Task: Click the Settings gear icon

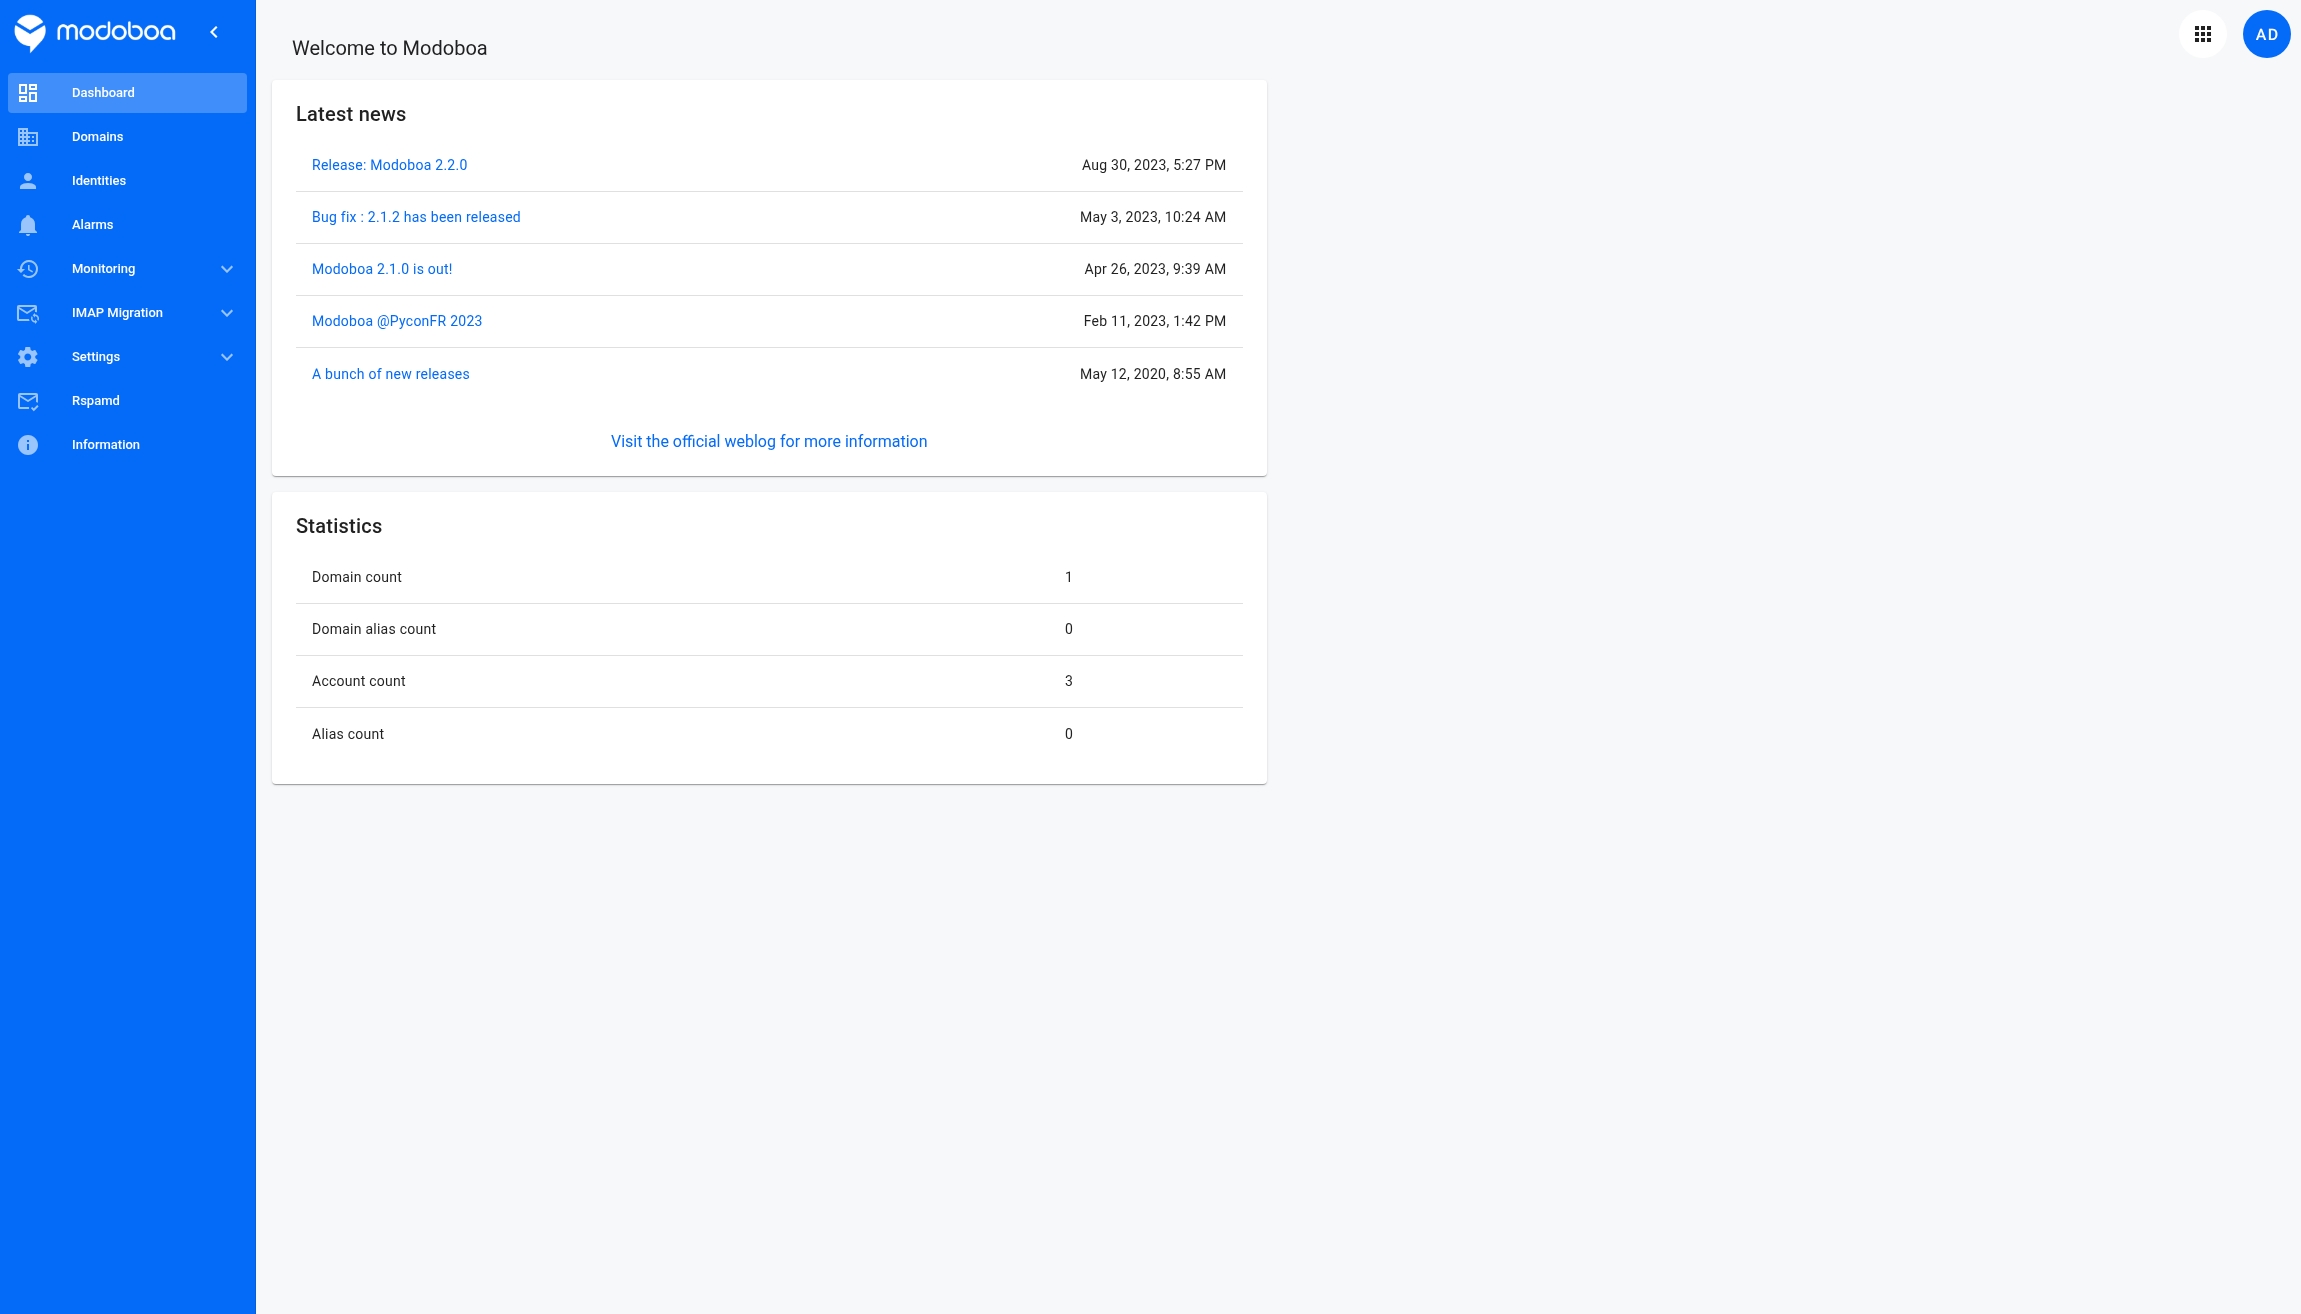Action: (x=28, y=357)
